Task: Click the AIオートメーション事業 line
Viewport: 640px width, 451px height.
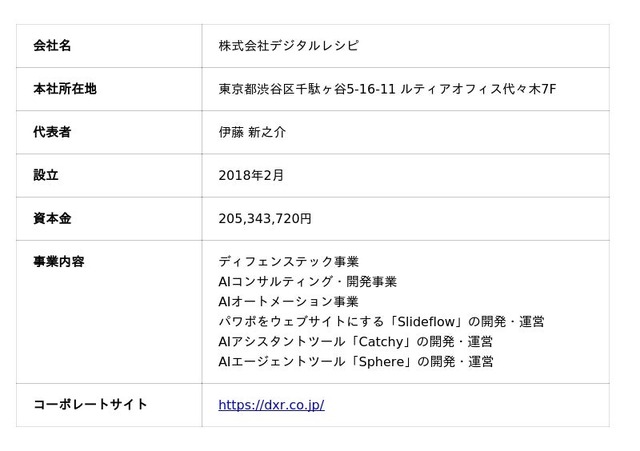Action: coord(288,301)
